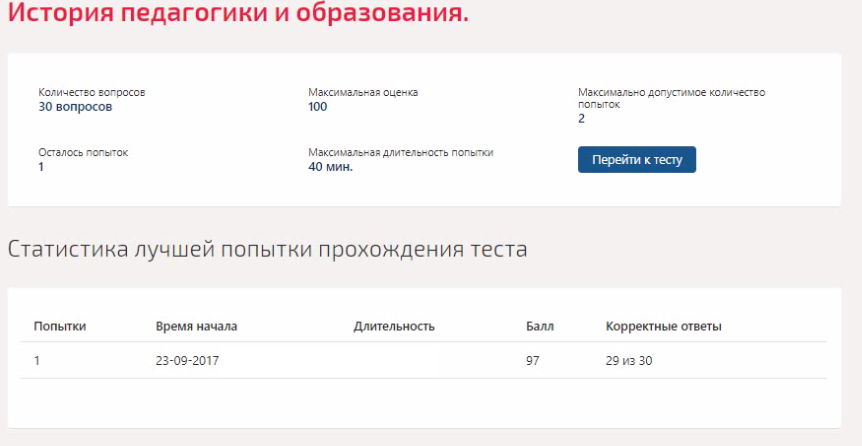
Task: Click the "Перейти к тесту" button
Action: [x=636, y=160]
